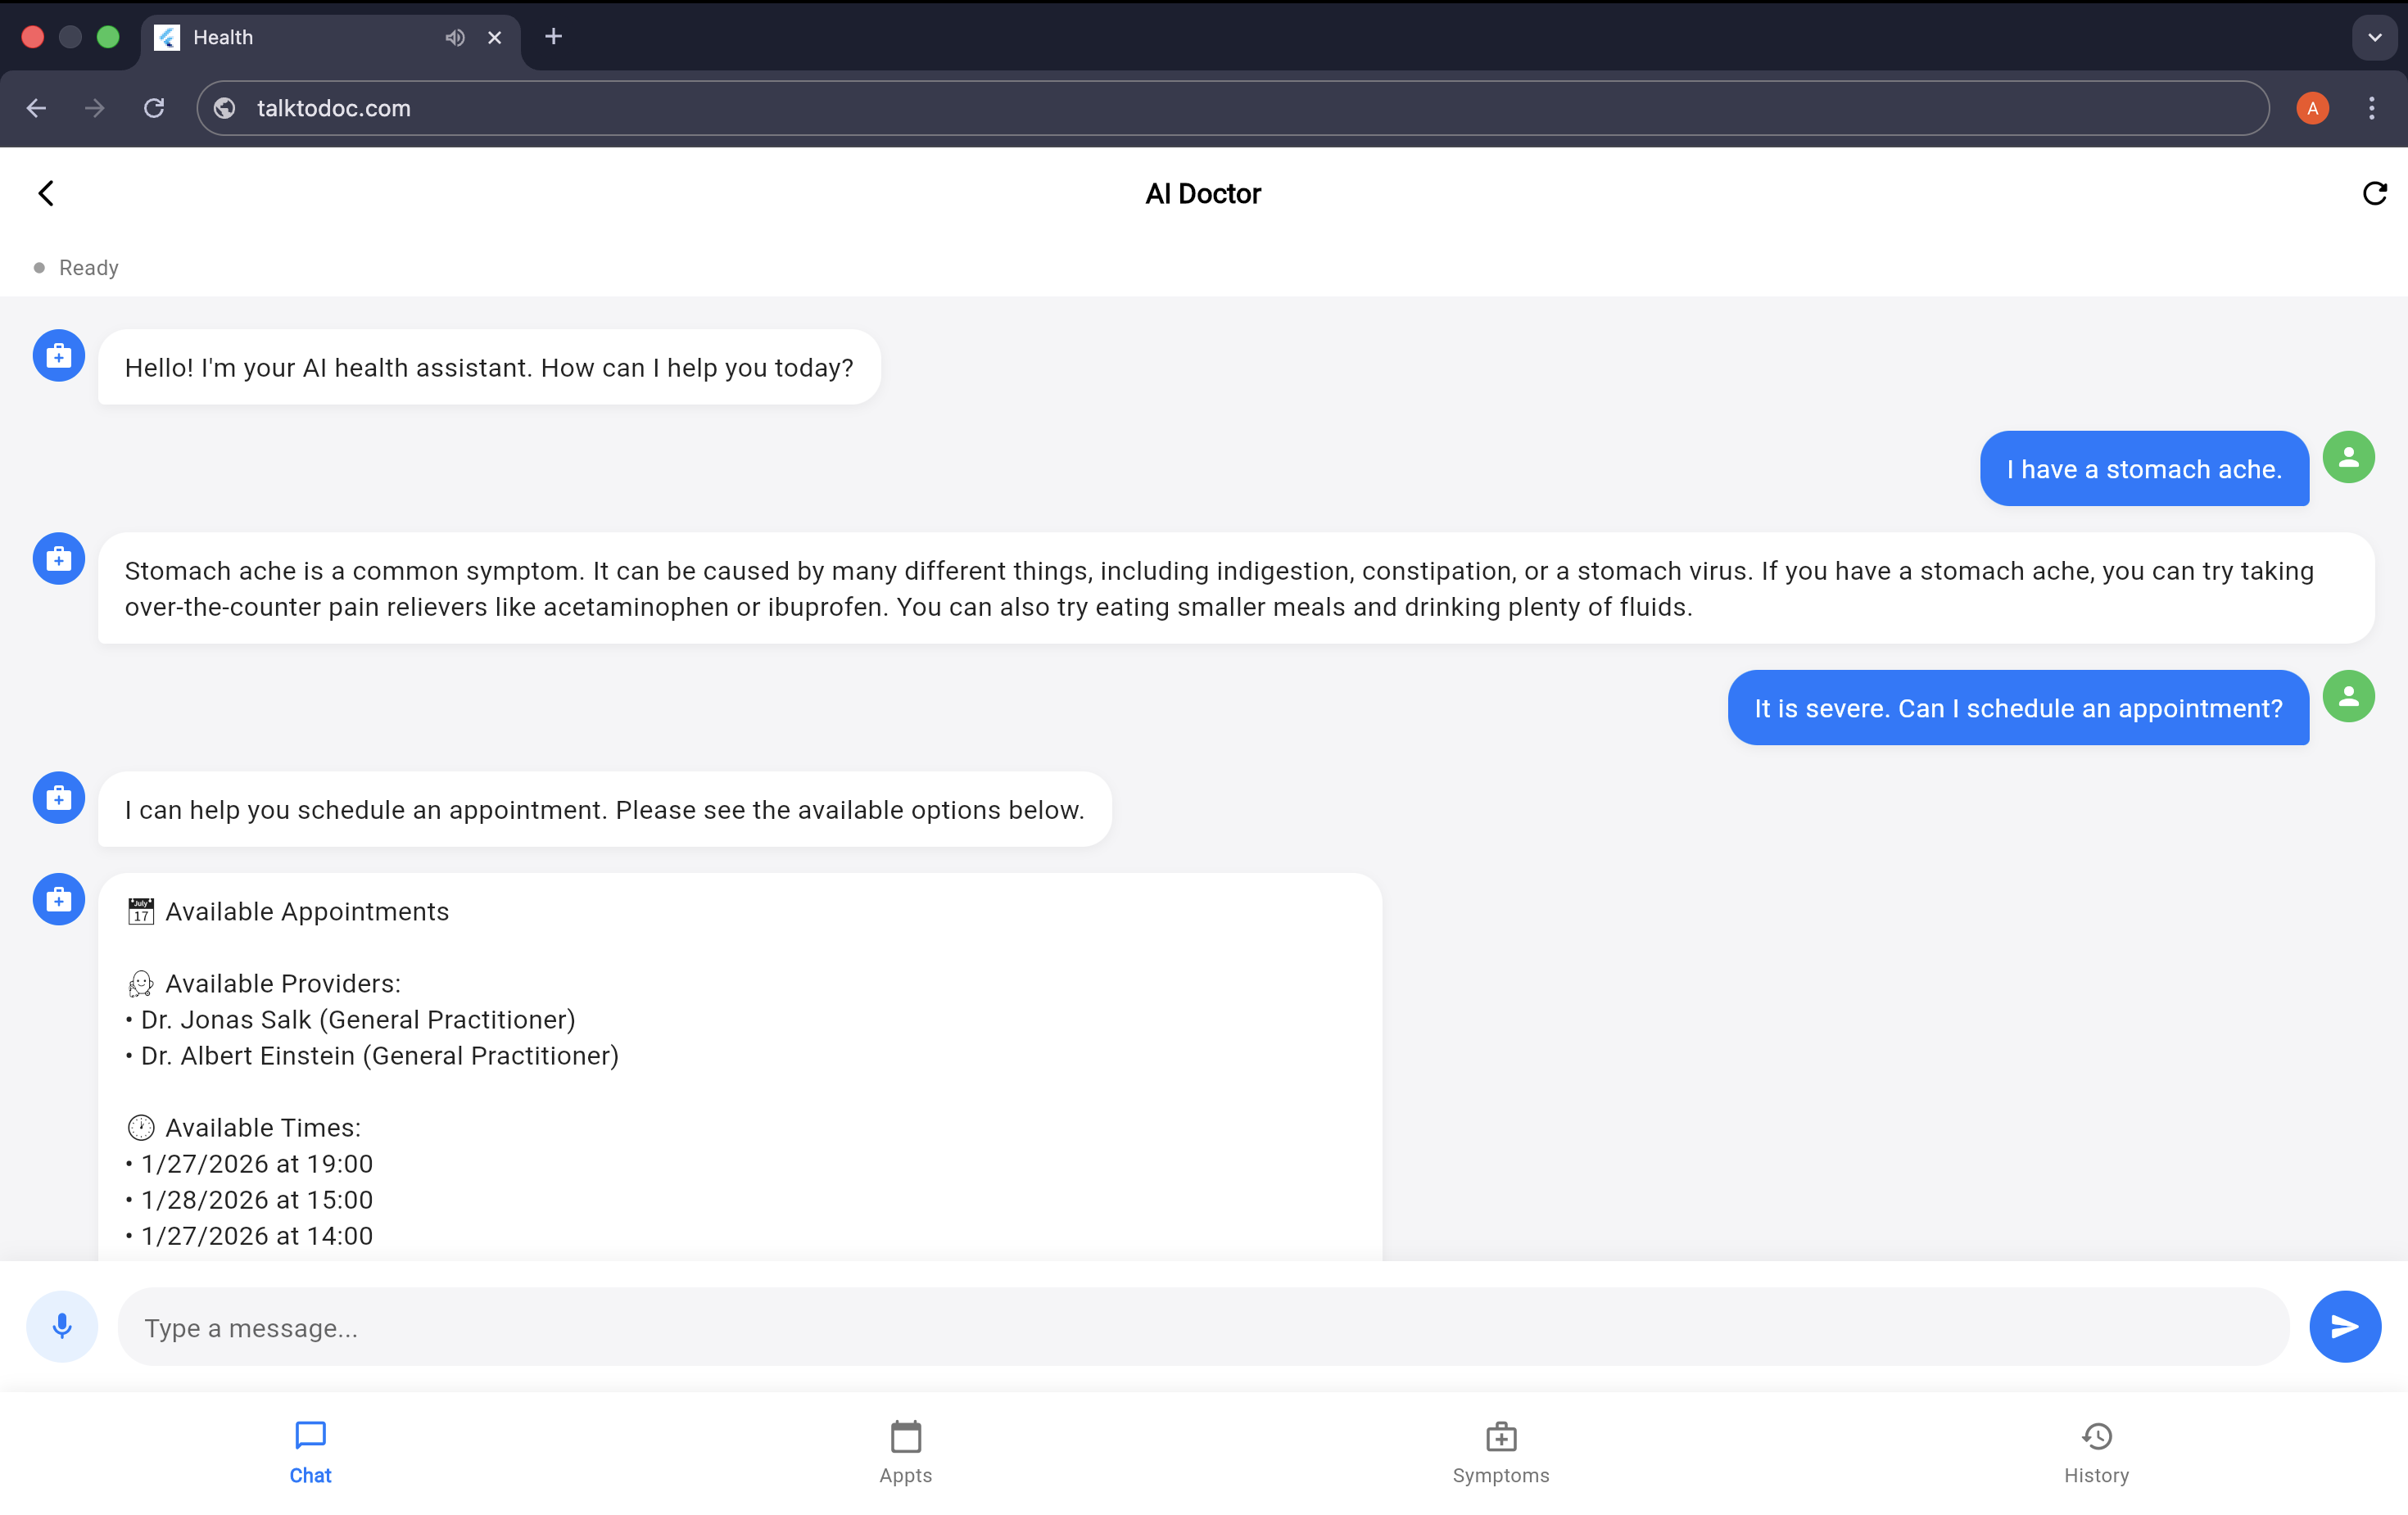The height and width of the screenshot is (1515, 2408).
Task: Click the site info globe icon
Action: (225, 108)
